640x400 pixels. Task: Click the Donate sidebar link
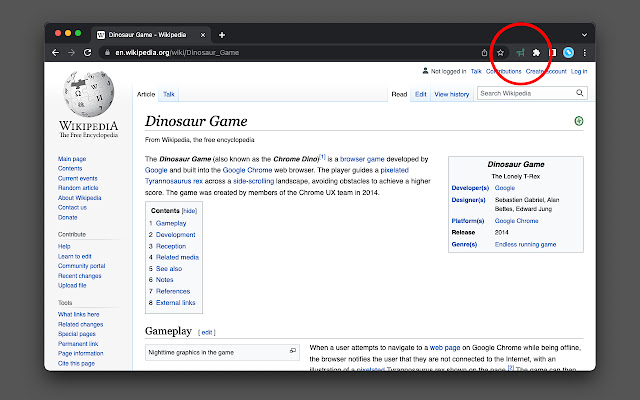coord(67,217)
